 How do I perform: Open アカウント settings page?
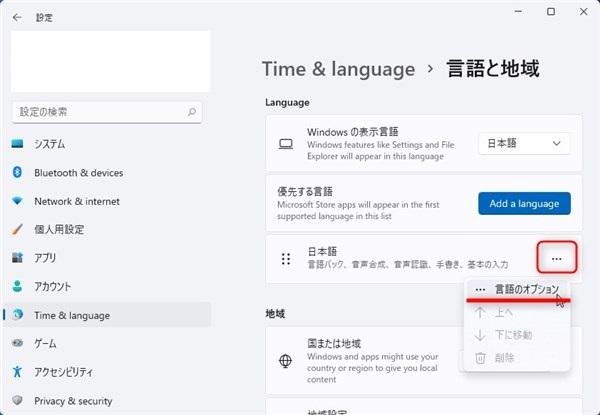click(107, 286)
